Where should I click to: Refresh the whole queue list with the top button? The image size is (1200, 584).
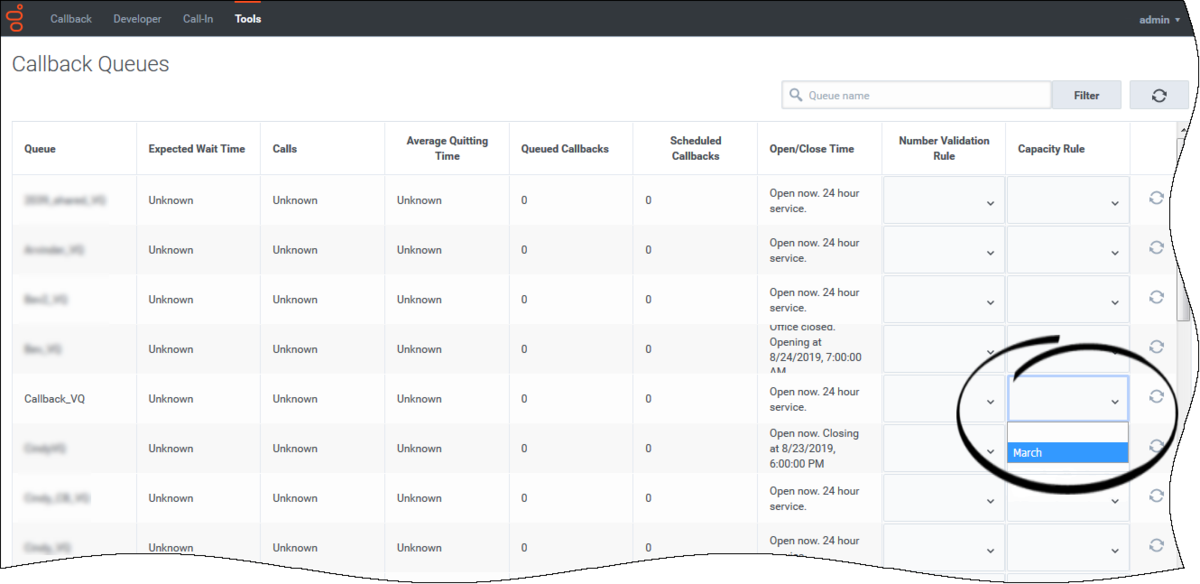1159,95
